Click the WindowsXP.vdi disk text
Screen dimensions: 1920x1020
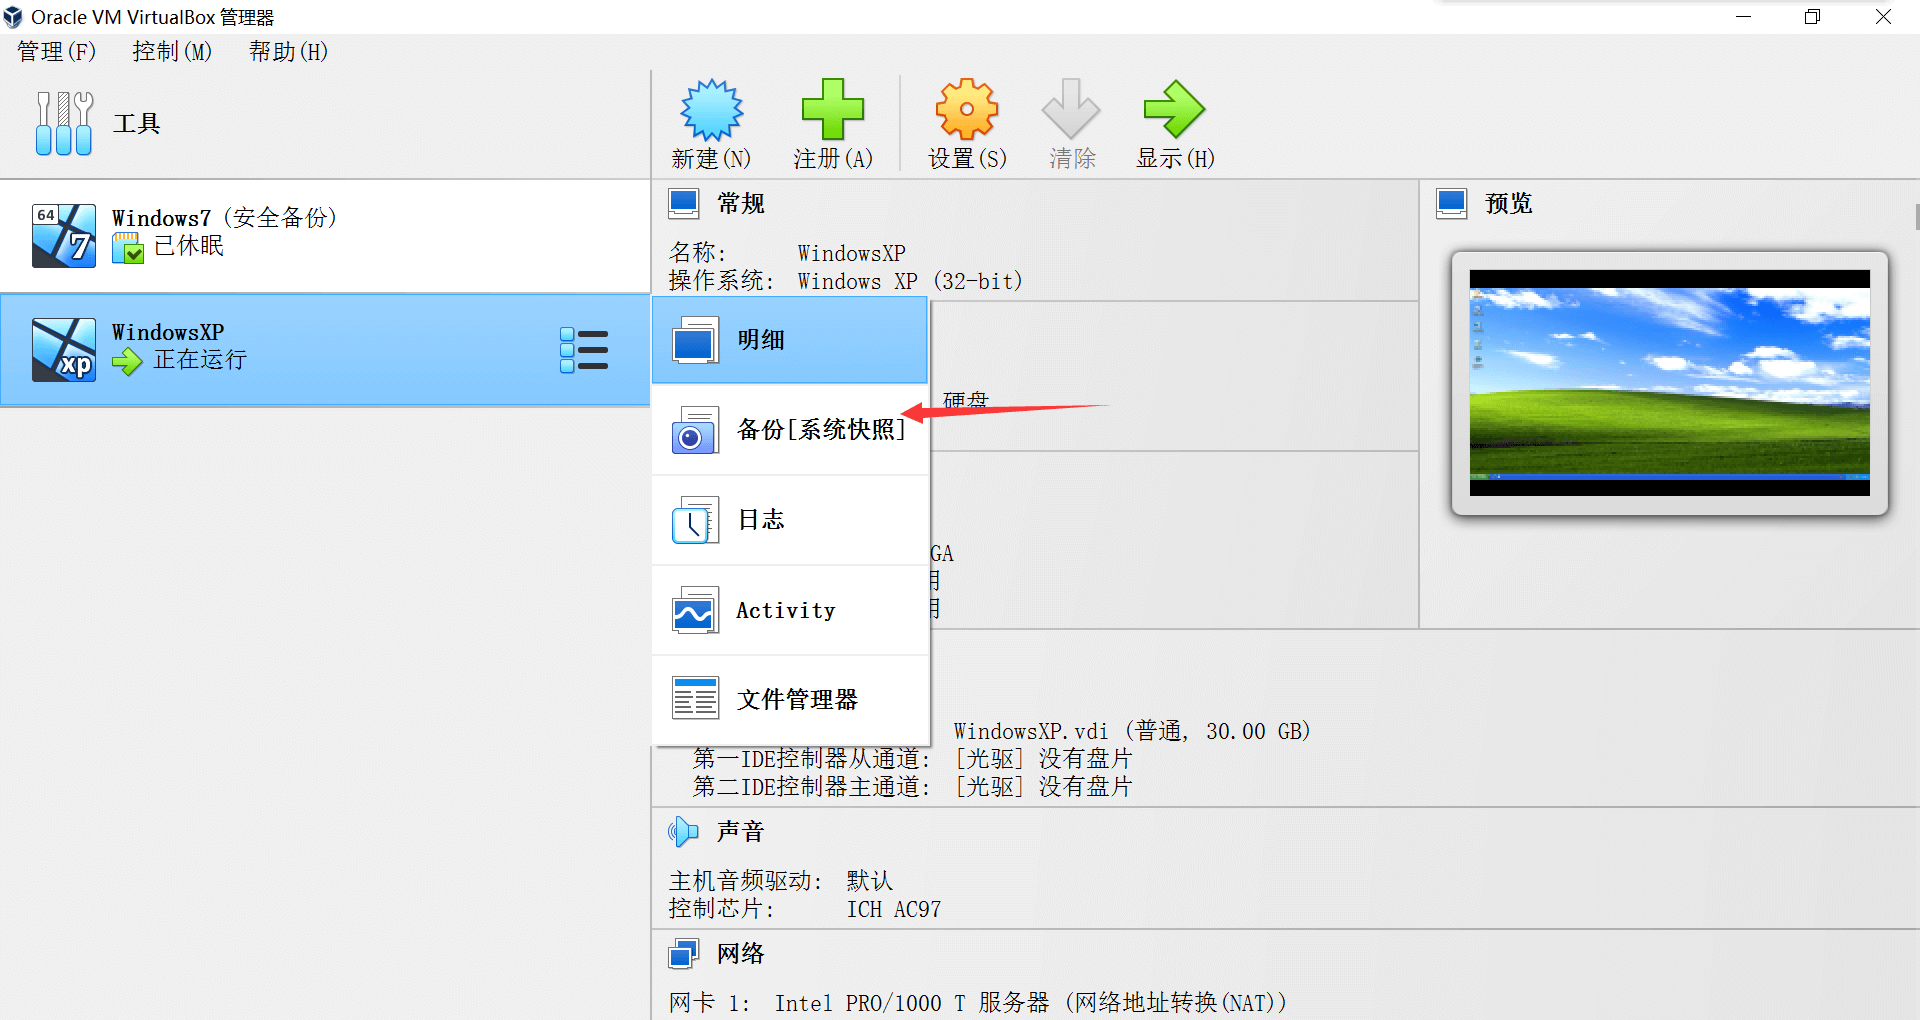point(1132,731)
